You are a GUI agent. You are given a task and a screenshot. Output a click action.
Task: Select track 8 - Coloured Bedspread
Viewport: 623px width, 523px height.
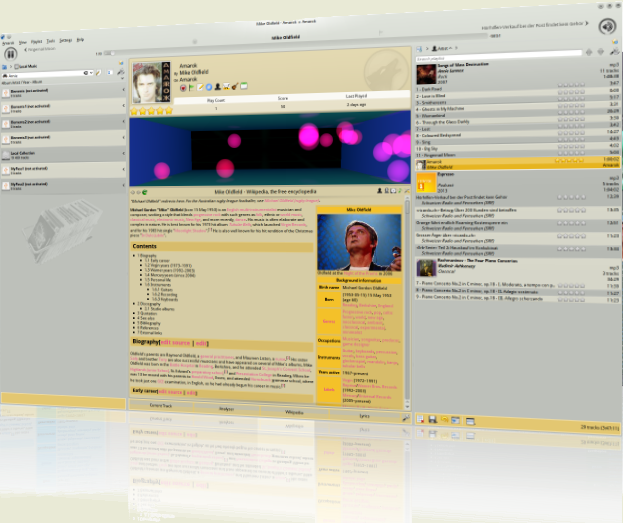click(x=517, y=135)
